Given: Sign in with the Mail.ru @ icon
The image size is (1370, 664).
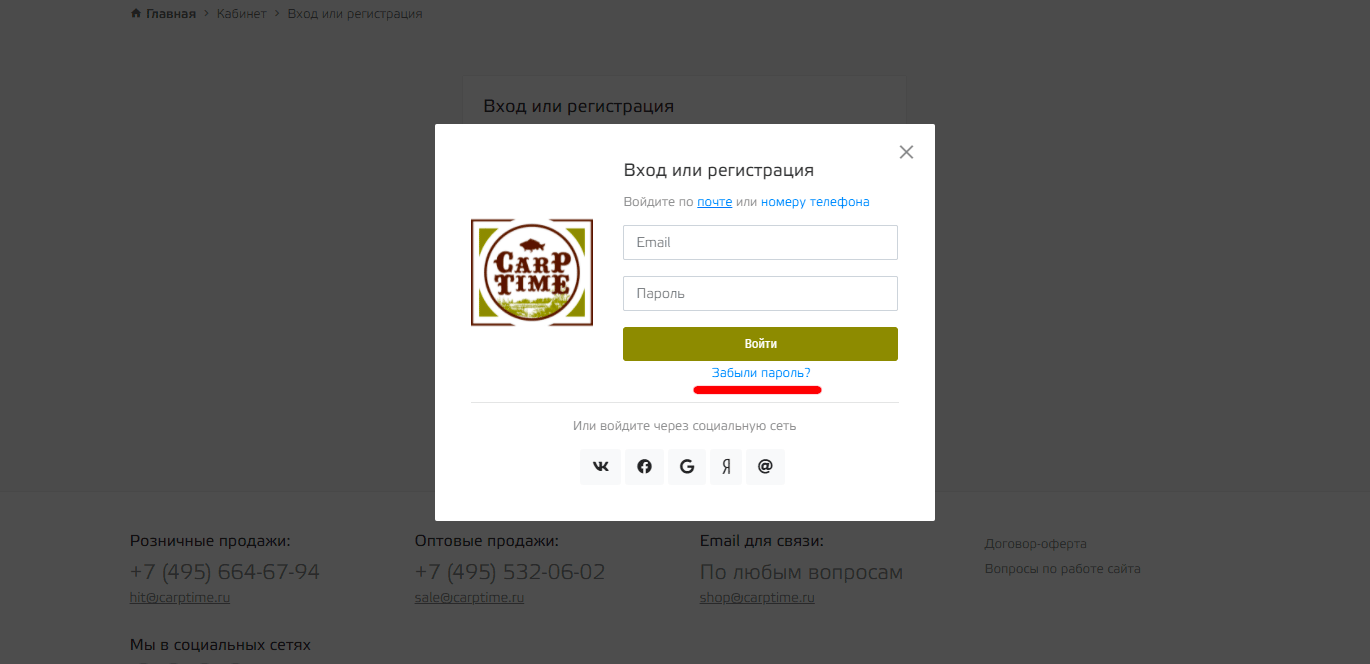Looking at the screenshot, I should point(765,467).
